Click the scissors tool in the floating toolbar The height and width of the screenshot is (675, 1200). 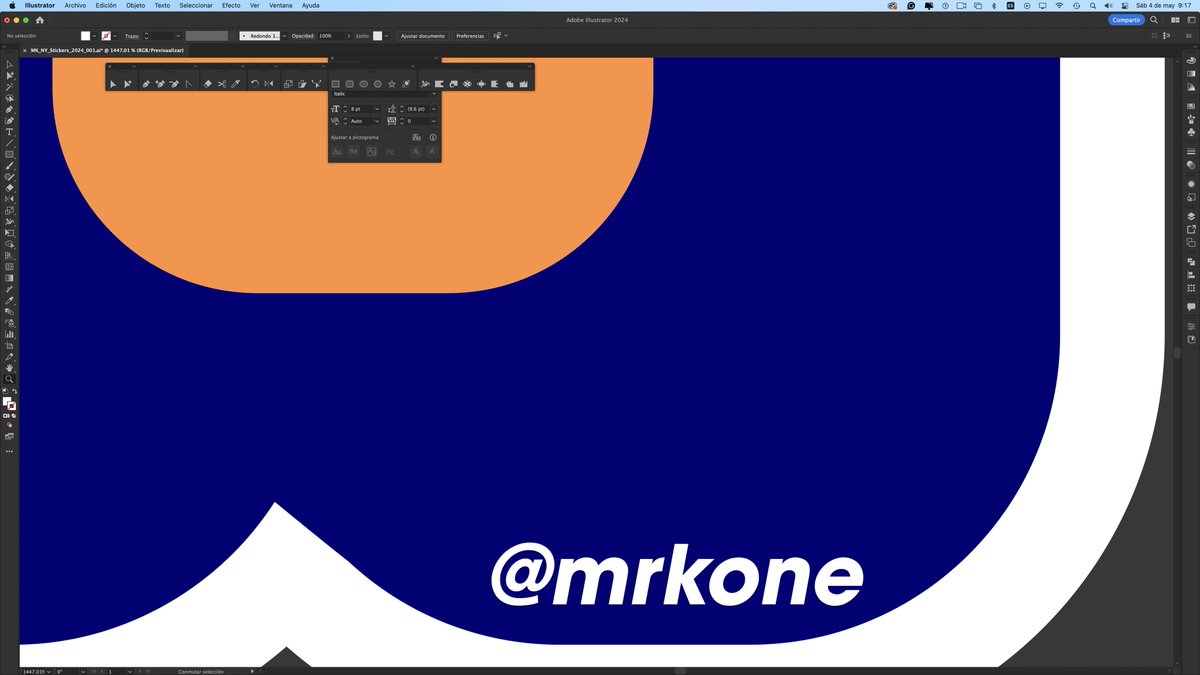tap(222, 84)
